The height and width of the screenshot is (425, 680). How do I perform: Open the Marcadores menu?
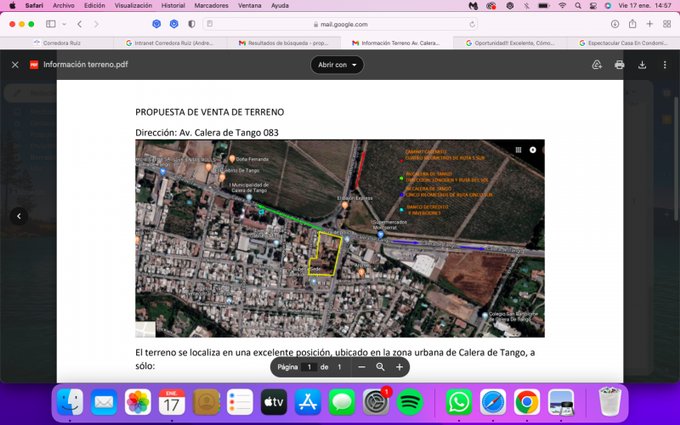pyautogui.click(x=210, y=5)
